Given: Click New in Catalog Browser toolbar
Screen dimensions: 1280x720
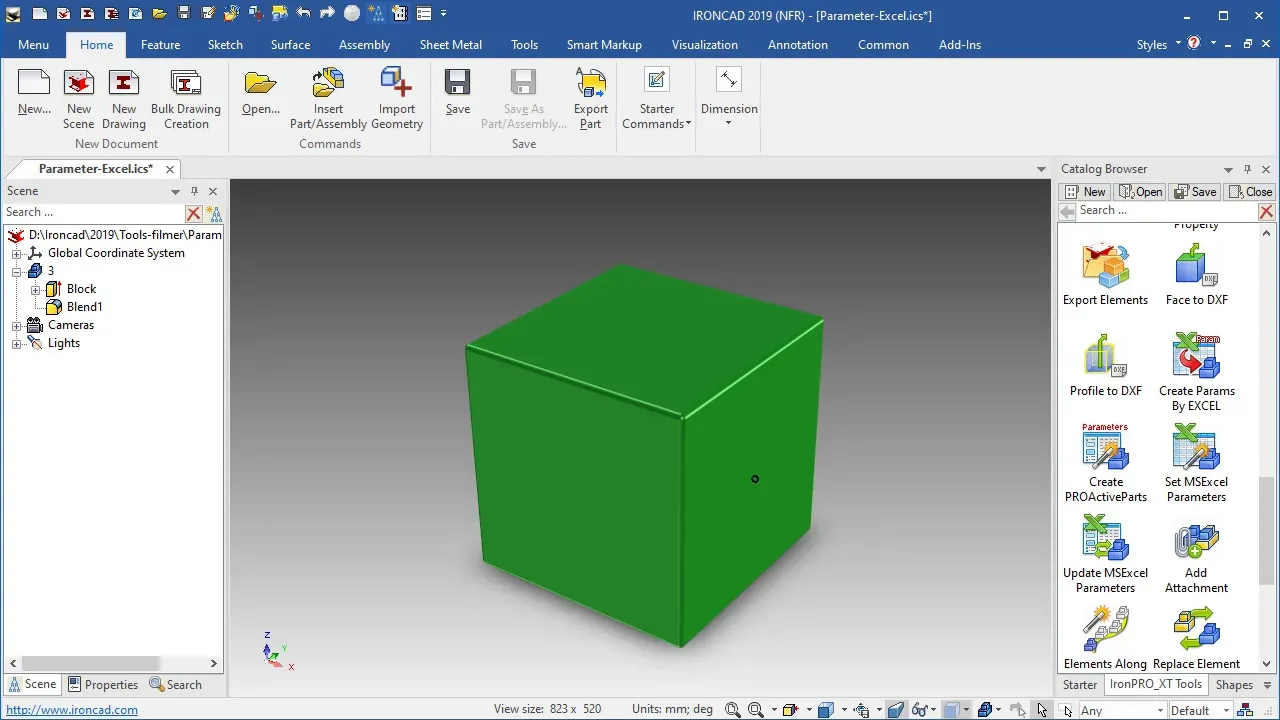Looking at the screenshot, I should pyautogui.click(x=1085, y=192).
